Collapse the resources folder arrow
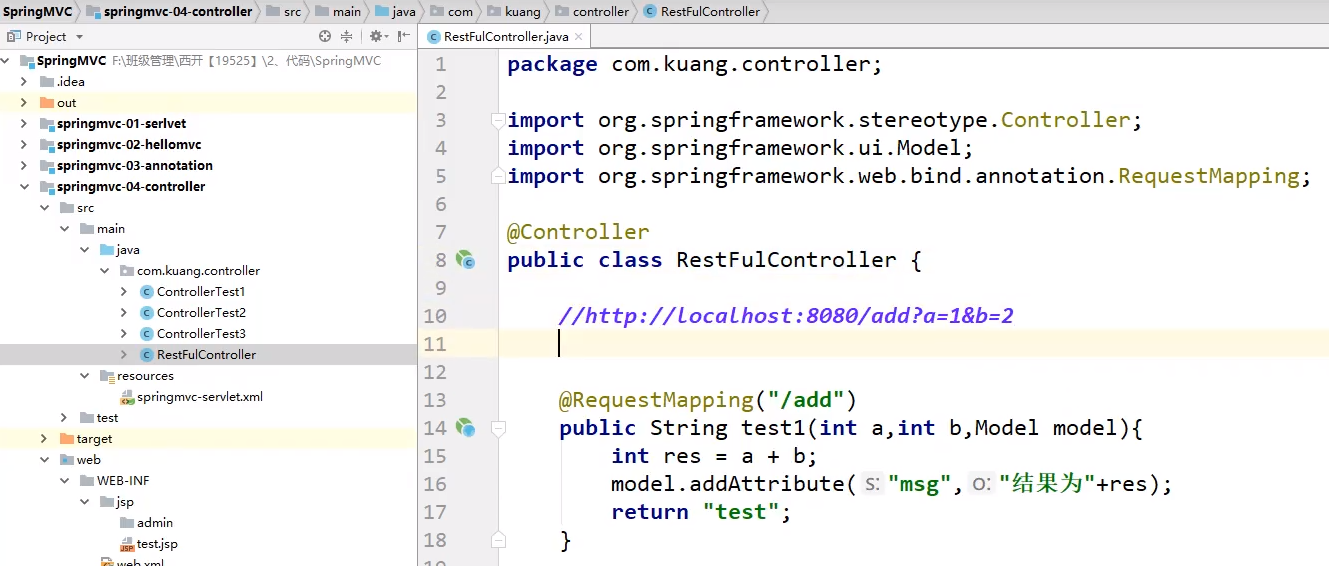 pos(84,376)
